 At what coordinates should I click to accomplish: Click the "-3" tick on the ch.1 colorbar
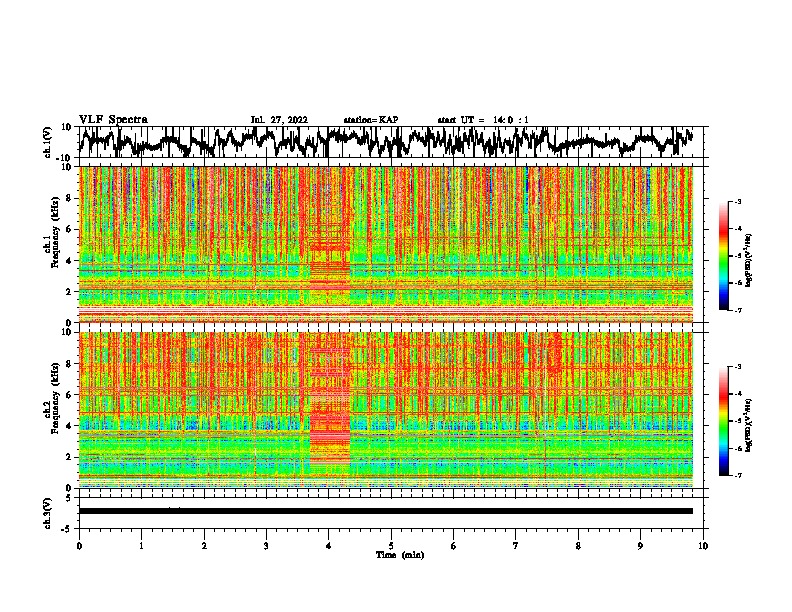point(738,202)
